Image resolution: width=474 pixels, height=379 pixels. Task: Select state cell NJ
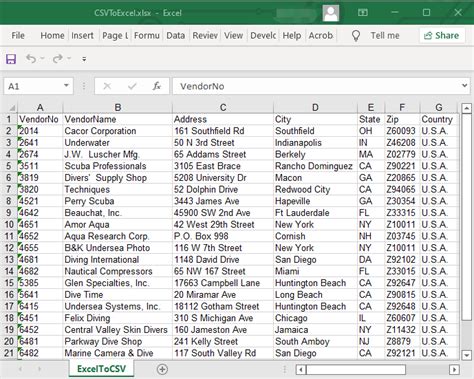(371, 342)
